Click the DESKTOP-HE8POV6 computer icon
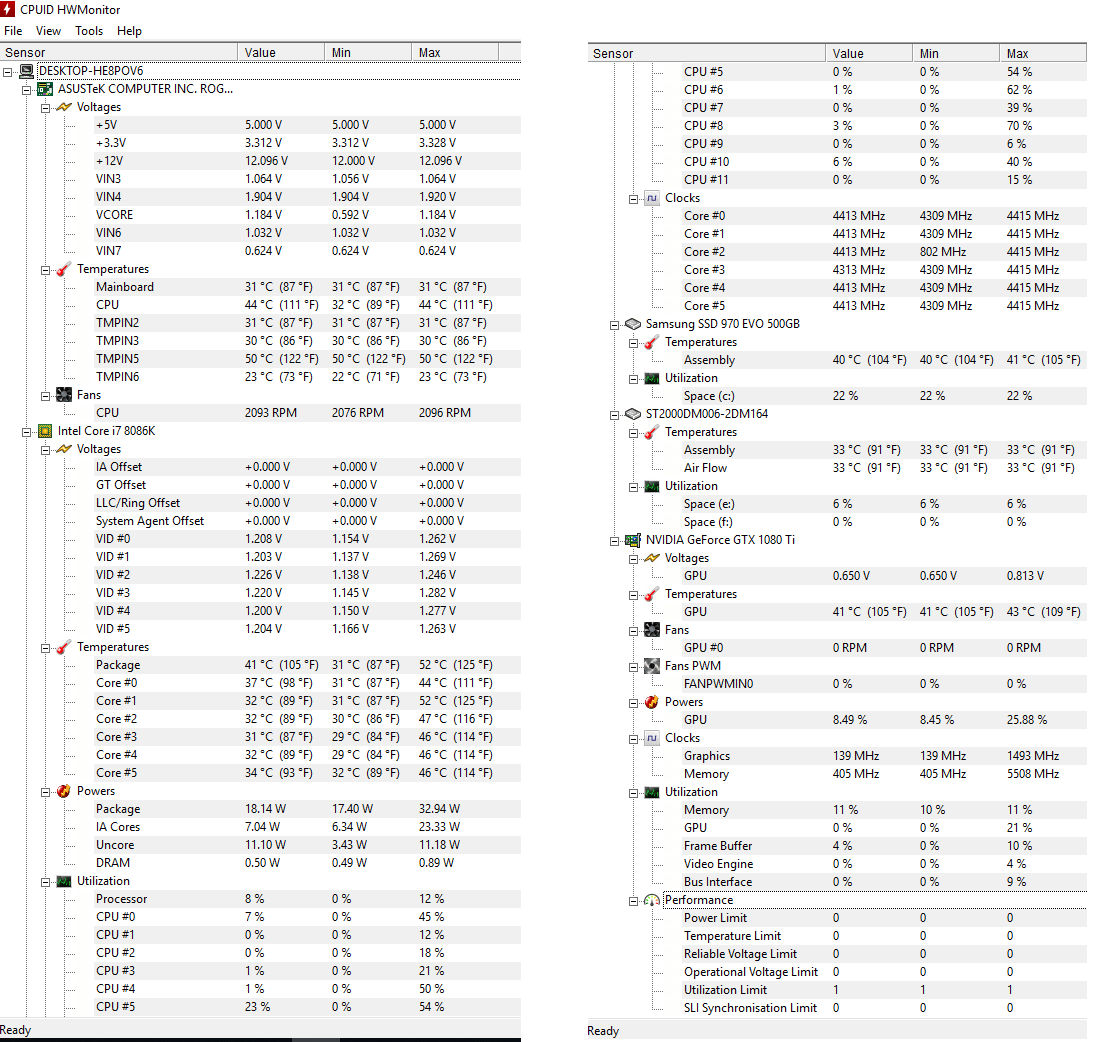 pos(27,71)
